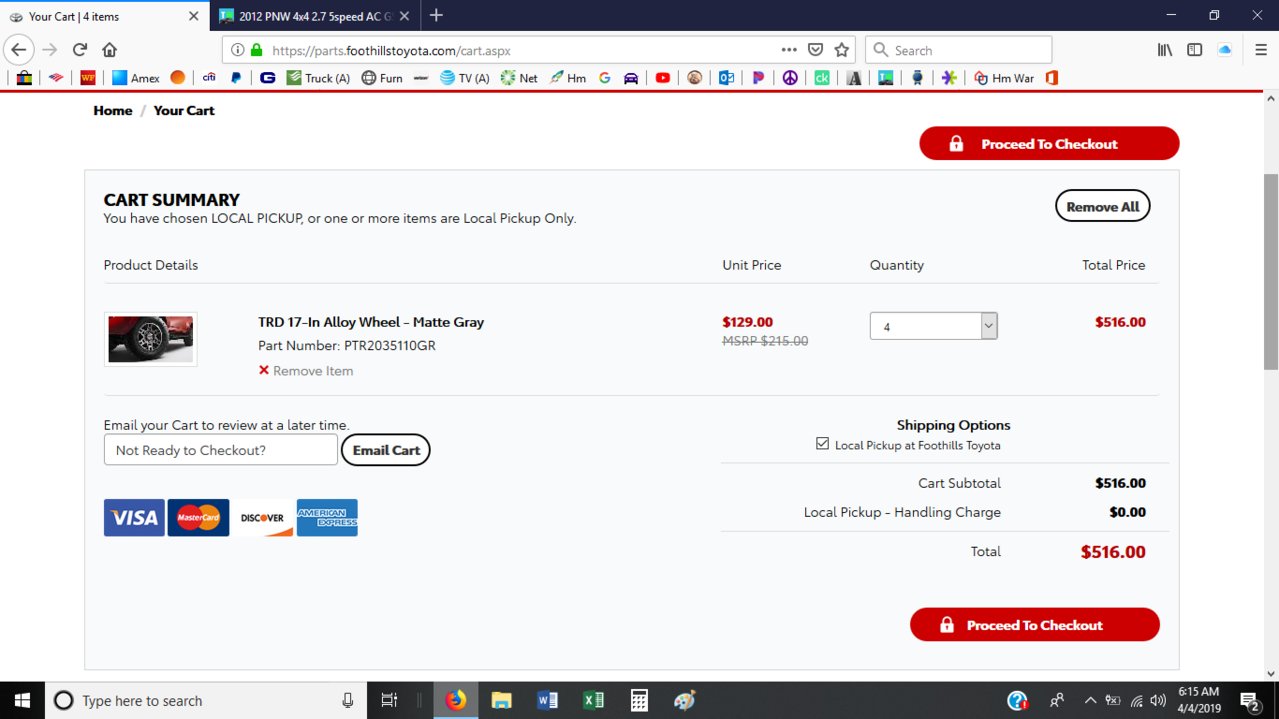This screenshot has height=719, width=1279.
Task: Switch to the 2012 PNW 4x4 tab
Action: 315,16
